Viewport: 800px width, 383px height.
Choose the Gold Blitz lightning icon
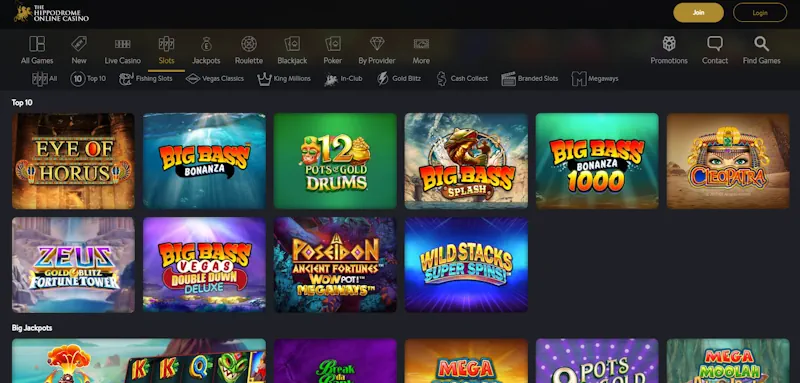click(382, 79)
